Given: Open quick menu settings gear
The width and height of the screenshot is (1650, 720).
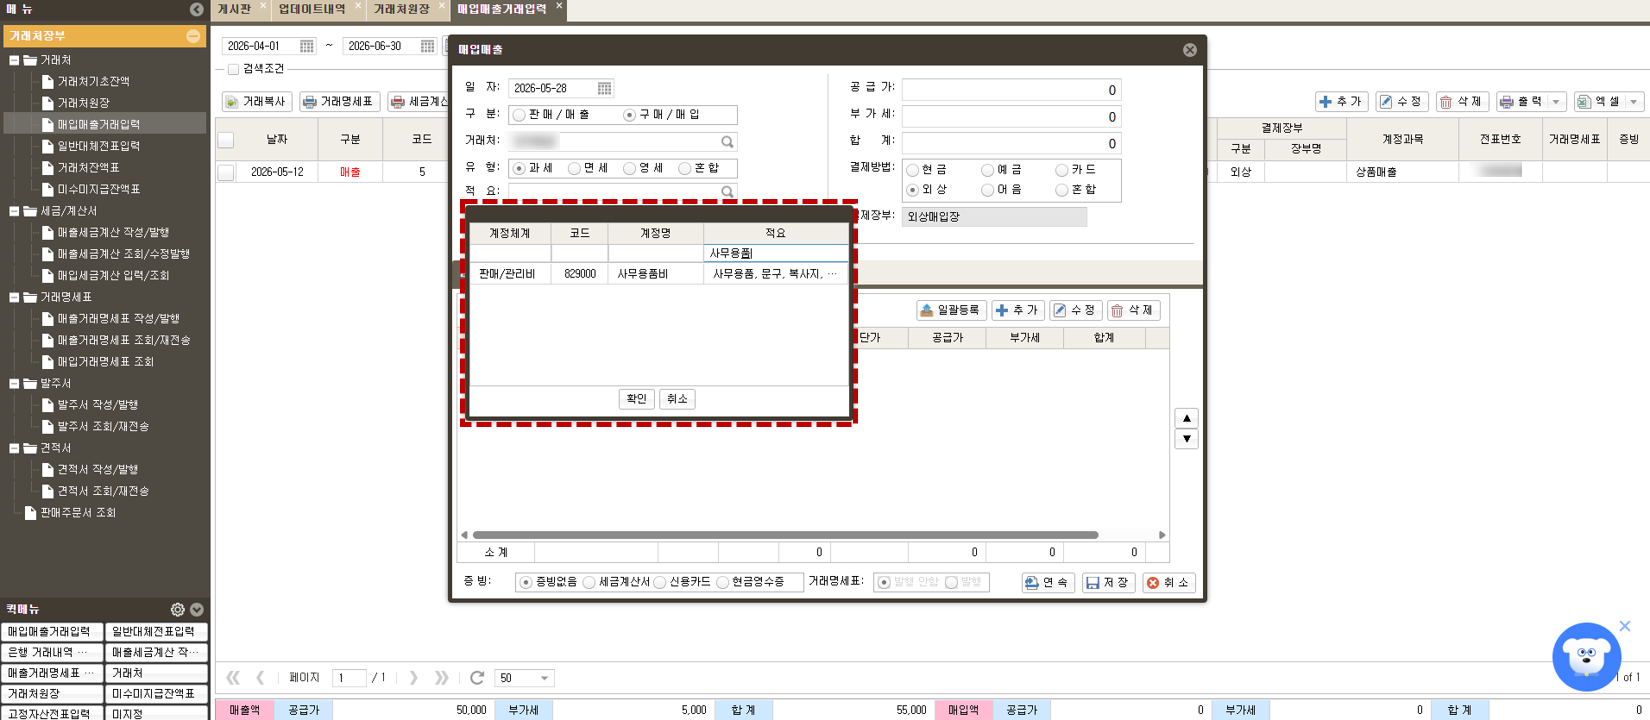Looking at the screenshot, I should coord(177,609).
